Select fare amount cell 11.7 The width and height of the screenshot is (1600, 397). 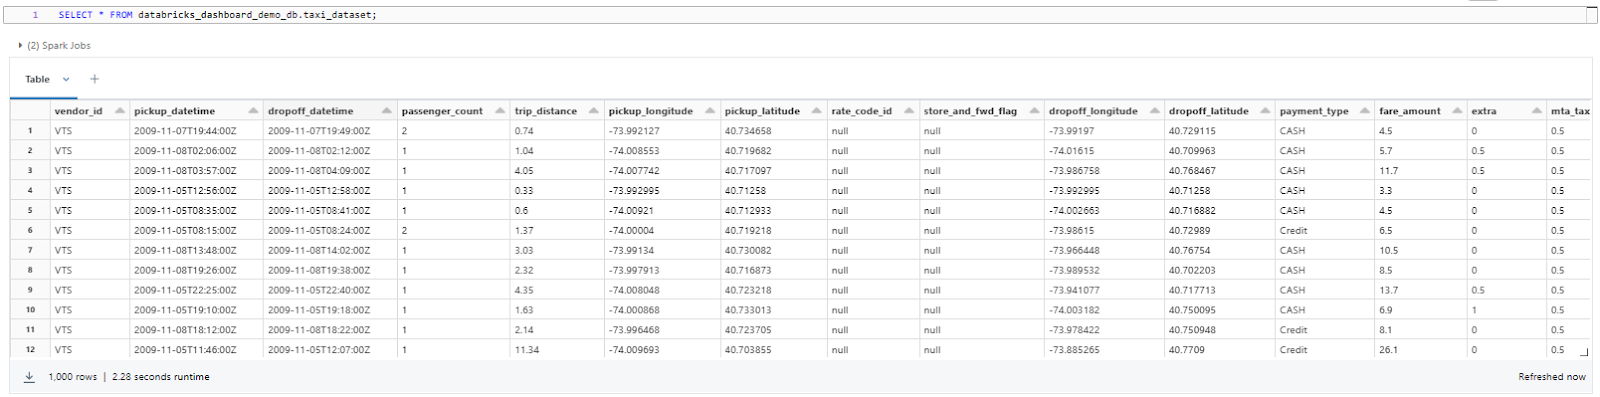tap(1420, 171)
